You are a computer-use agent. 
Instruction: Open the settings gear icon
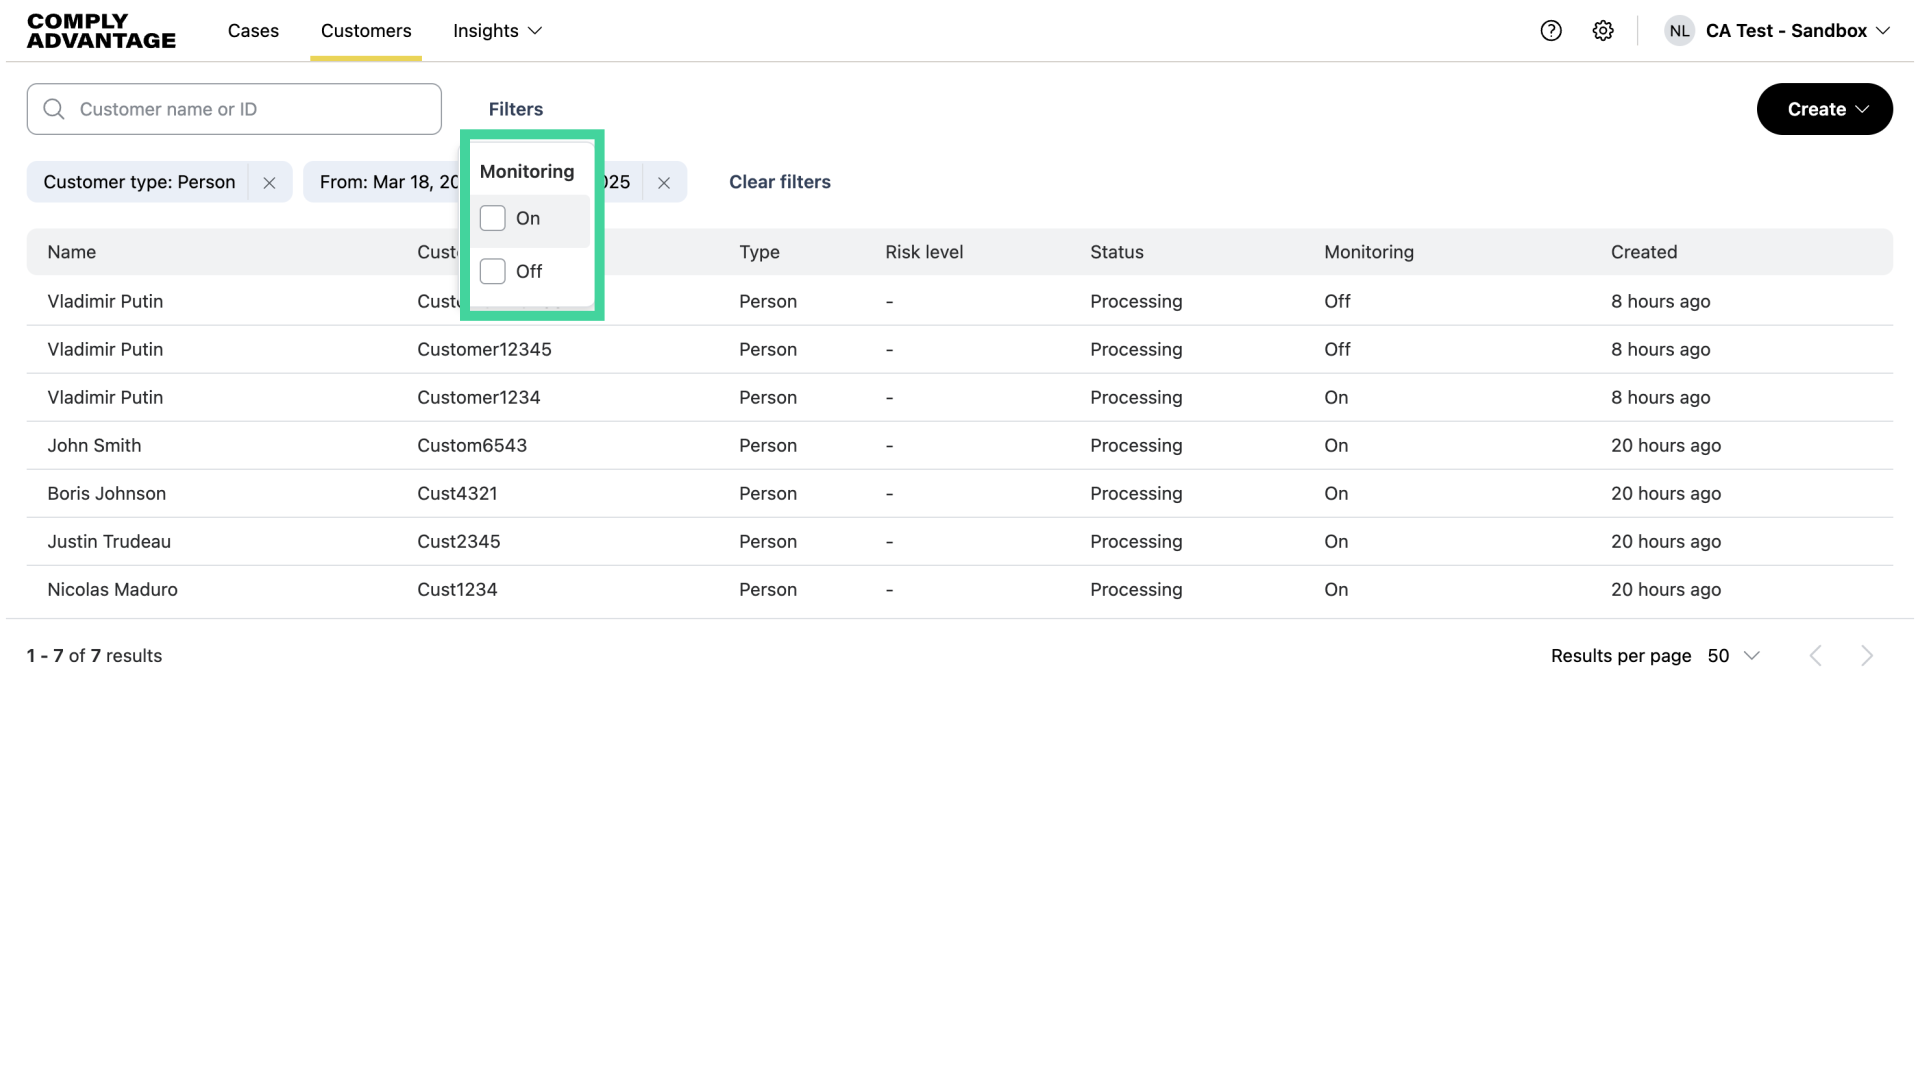(x=1603, y=31)
